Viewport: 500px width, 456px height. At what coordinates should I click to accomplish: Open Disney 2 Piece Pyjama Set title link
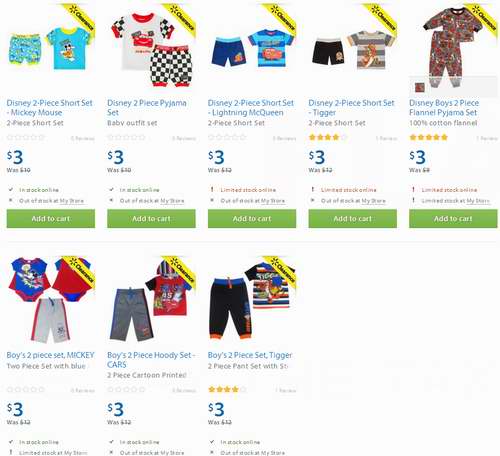(147, 108)
